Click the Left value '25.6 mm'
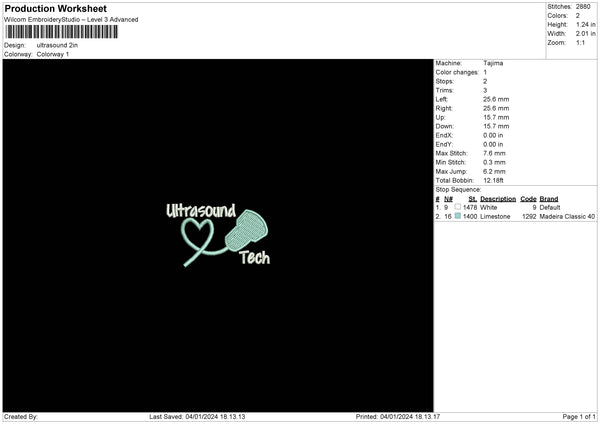 [496, 99]
